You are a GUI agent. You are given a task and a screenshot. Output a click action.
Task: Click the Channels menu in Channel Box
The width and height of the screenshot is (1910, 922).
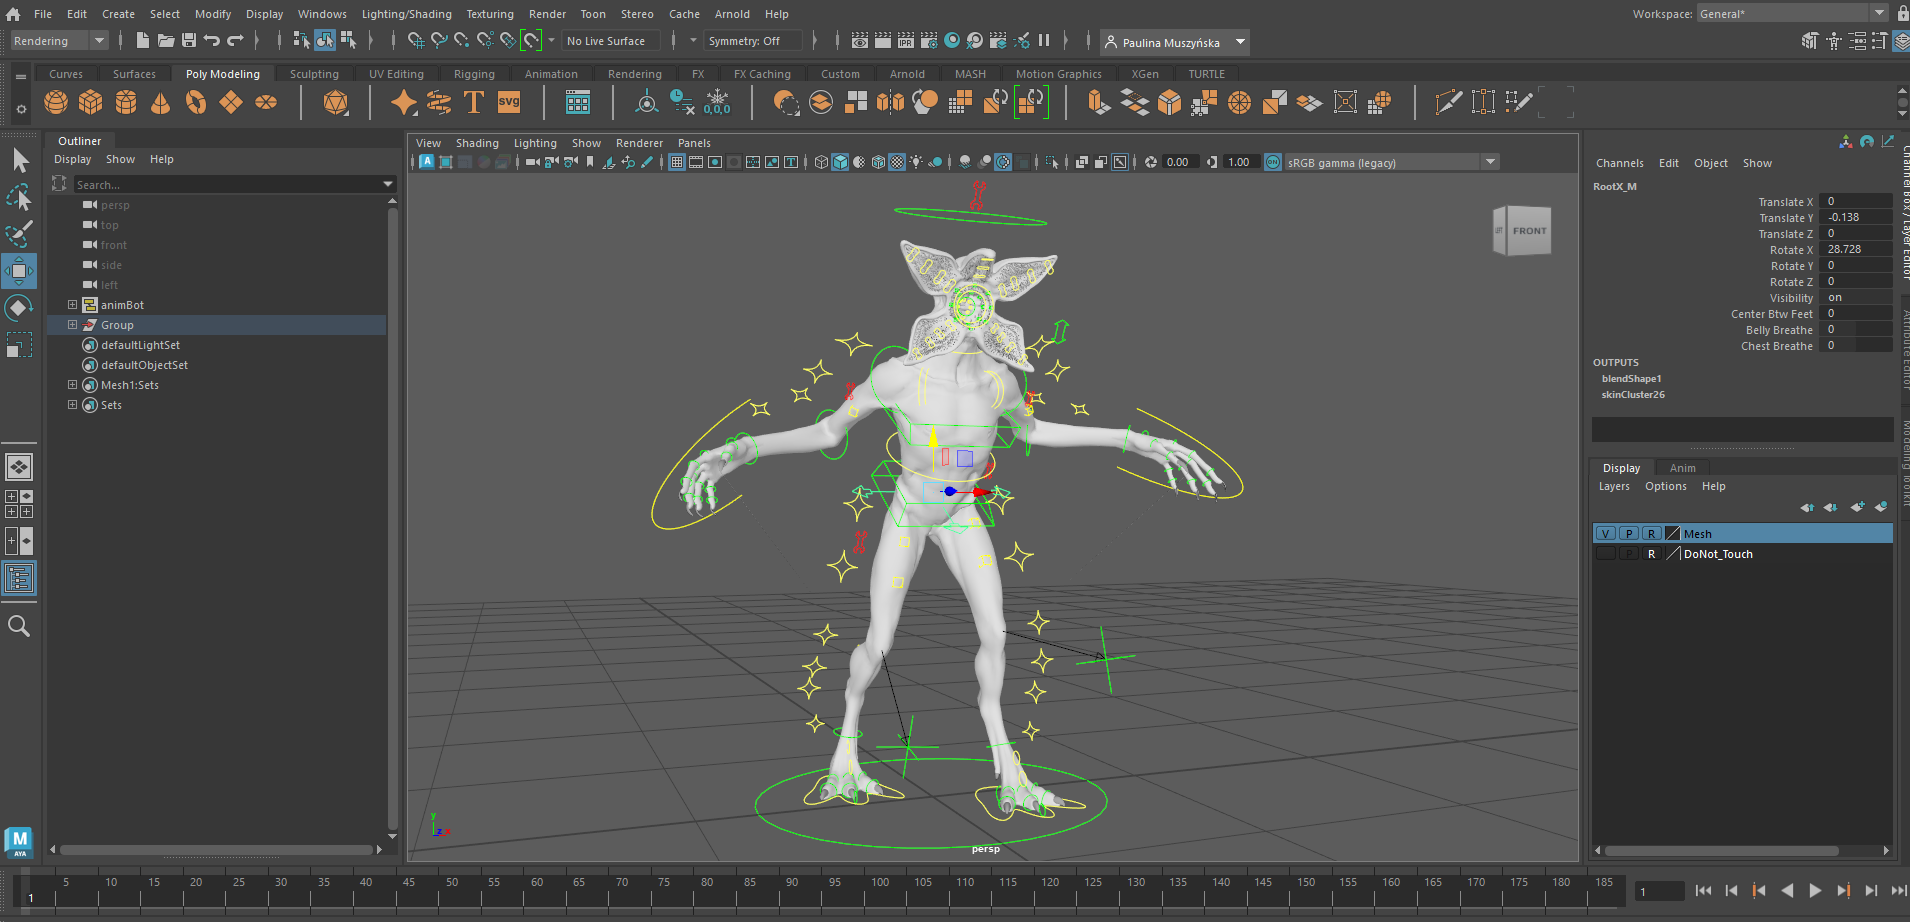tap(1619, 163)
